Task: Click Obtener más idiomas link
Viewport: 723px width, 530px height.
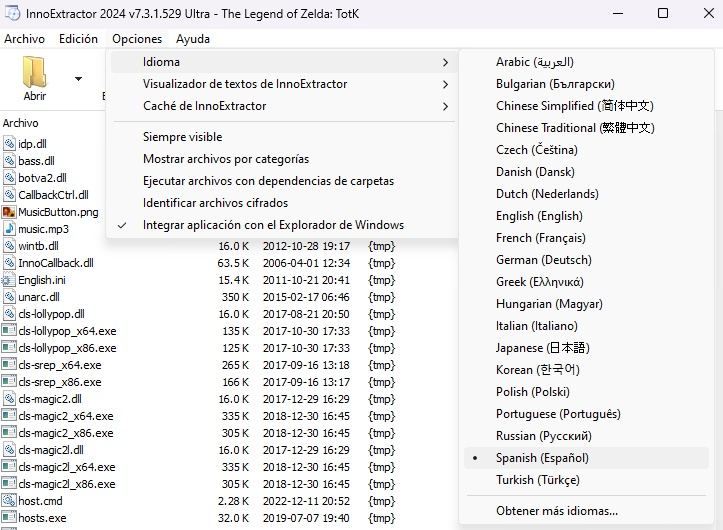Action: 586,511
